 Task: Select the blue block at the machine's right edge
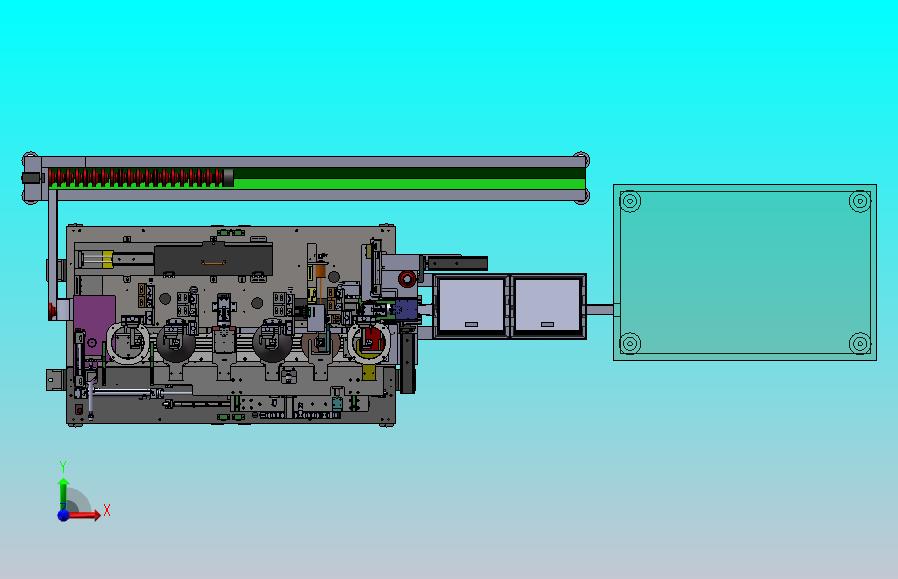click(405, 309)
